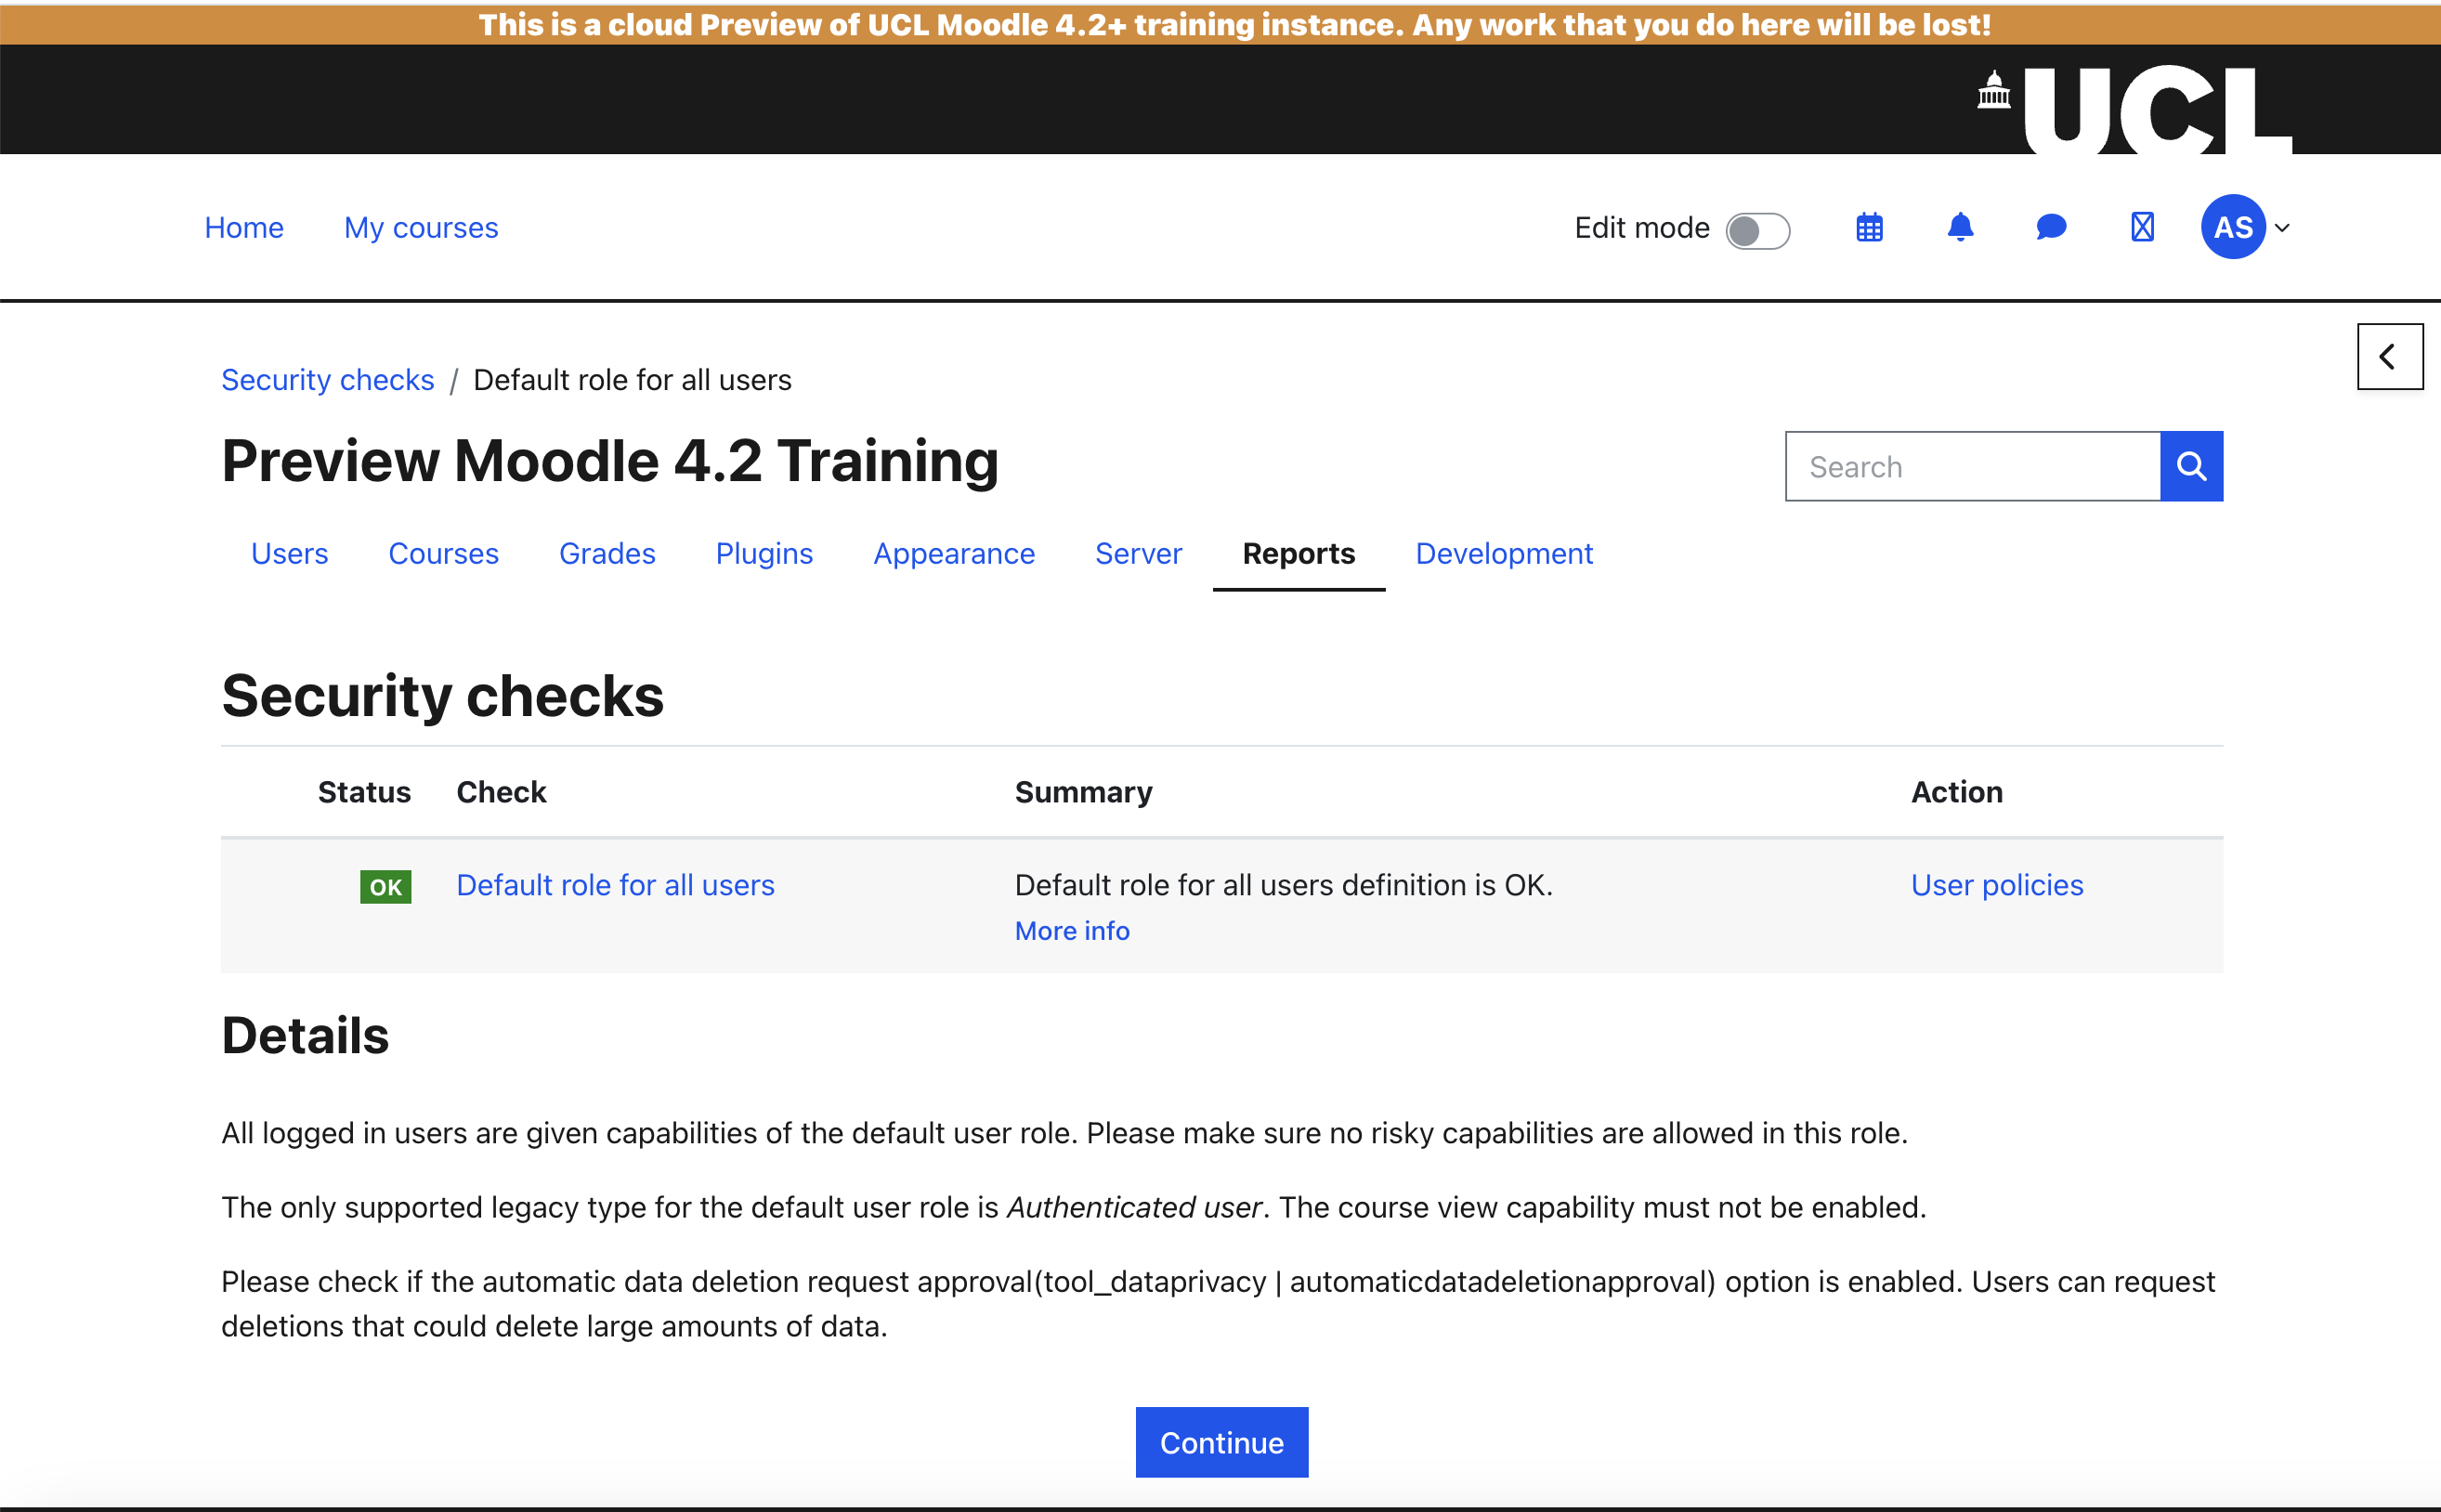This screenshot has height=1512, width=2441.
Task: Open the block drawer arrow at right edge
Action: click(x=2390, y=356)
